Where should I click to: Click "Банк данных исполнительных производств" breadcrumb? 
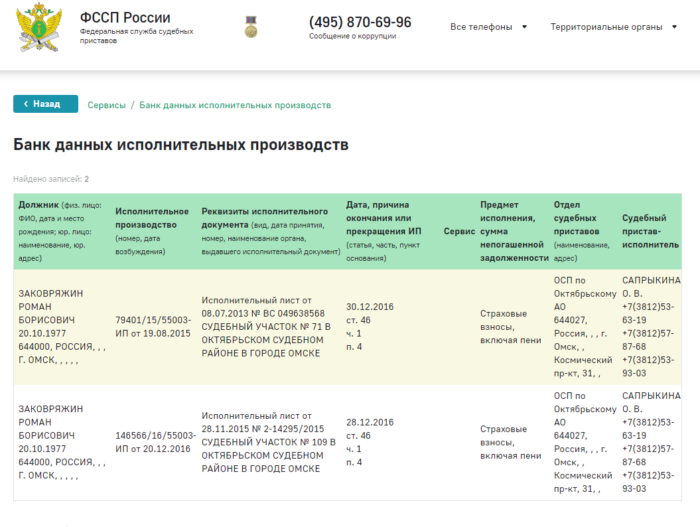[235, 105]
